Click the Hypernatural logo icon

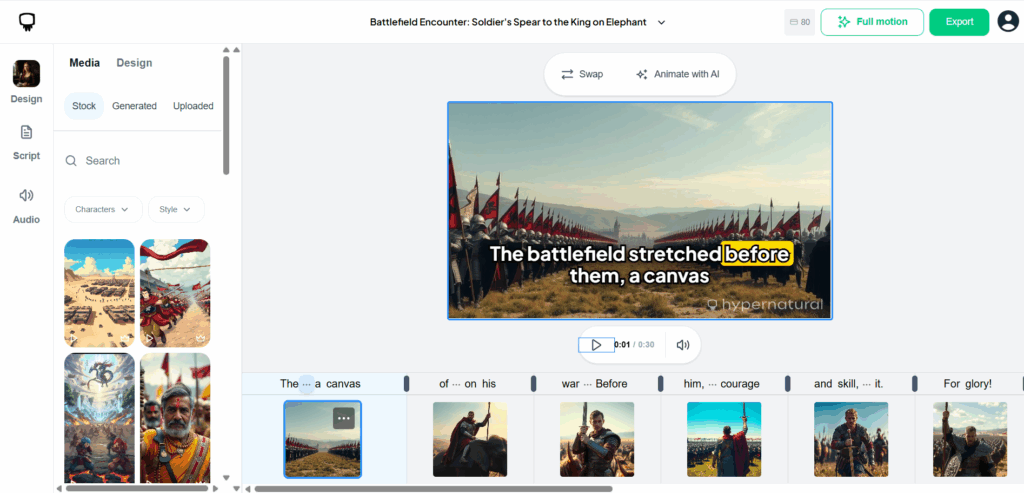[27, 22]
